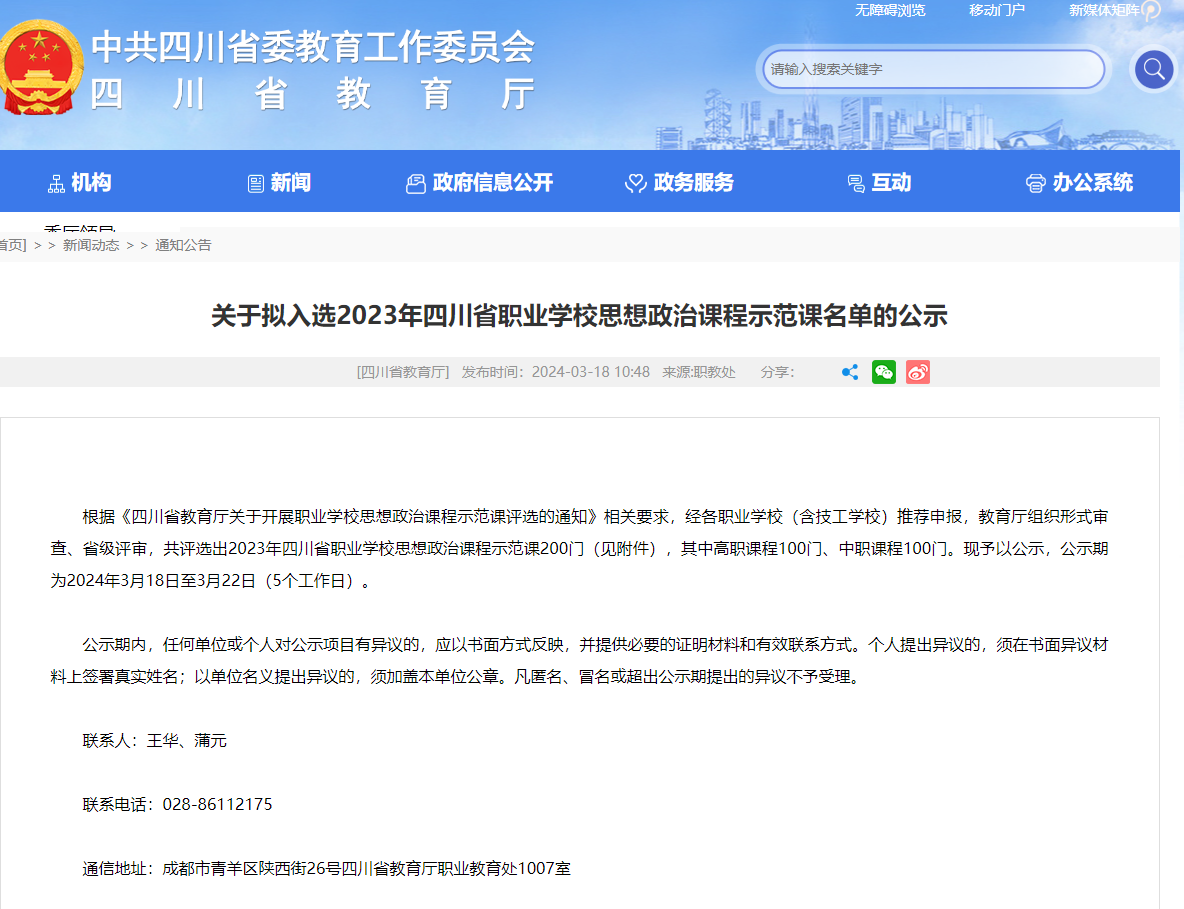Click the 四川省教育厅 site title in header
This screenshot has width=1184, height=909.
[312, 94]
